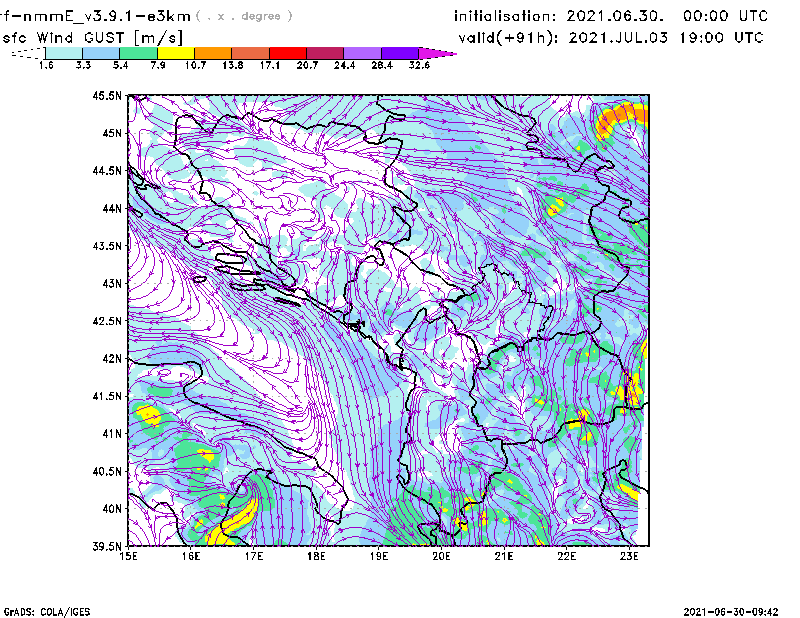Select the initialisation date '2021.06.30.'
This screenshot has height=618, width=800.
click(x=615, y=16)
